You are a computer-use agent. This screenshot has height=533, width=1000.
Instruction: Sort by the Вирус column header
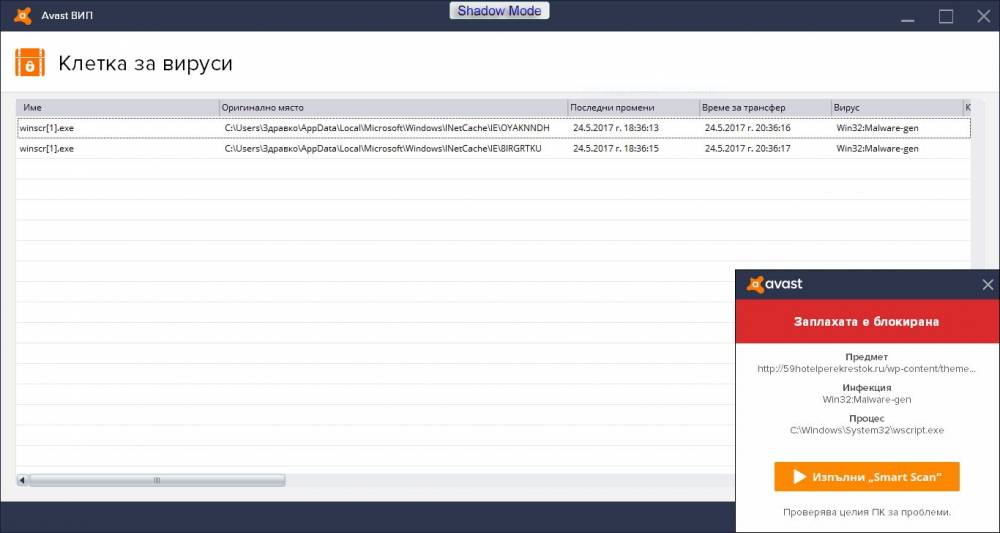(897, 108)
